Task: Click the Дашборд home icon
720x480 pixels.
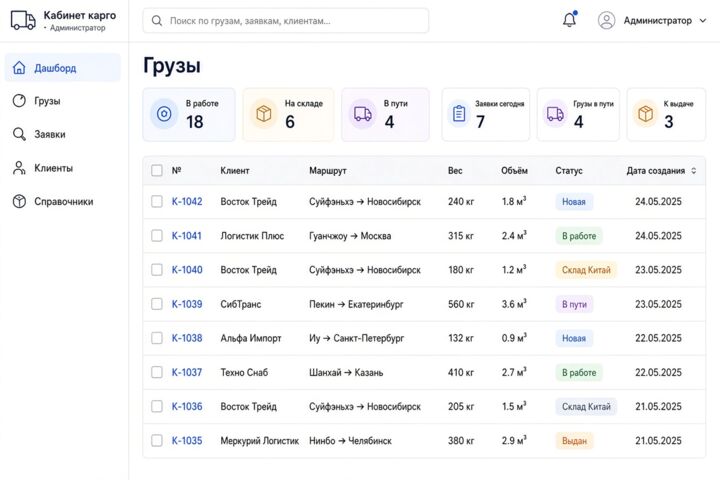Action: tap(19, 68)
